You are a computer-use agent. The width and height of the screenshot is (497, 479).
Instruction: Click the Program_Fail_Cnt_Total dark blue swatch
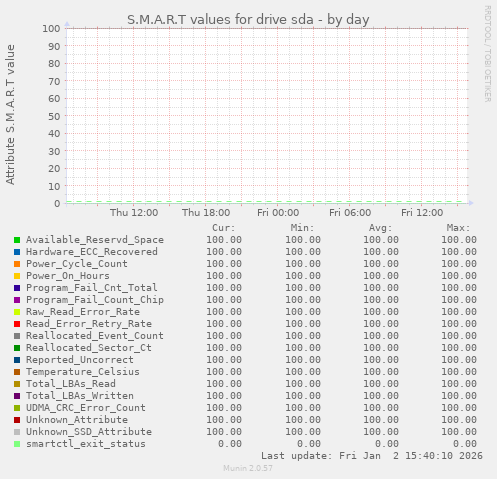(x=17, y=288)
